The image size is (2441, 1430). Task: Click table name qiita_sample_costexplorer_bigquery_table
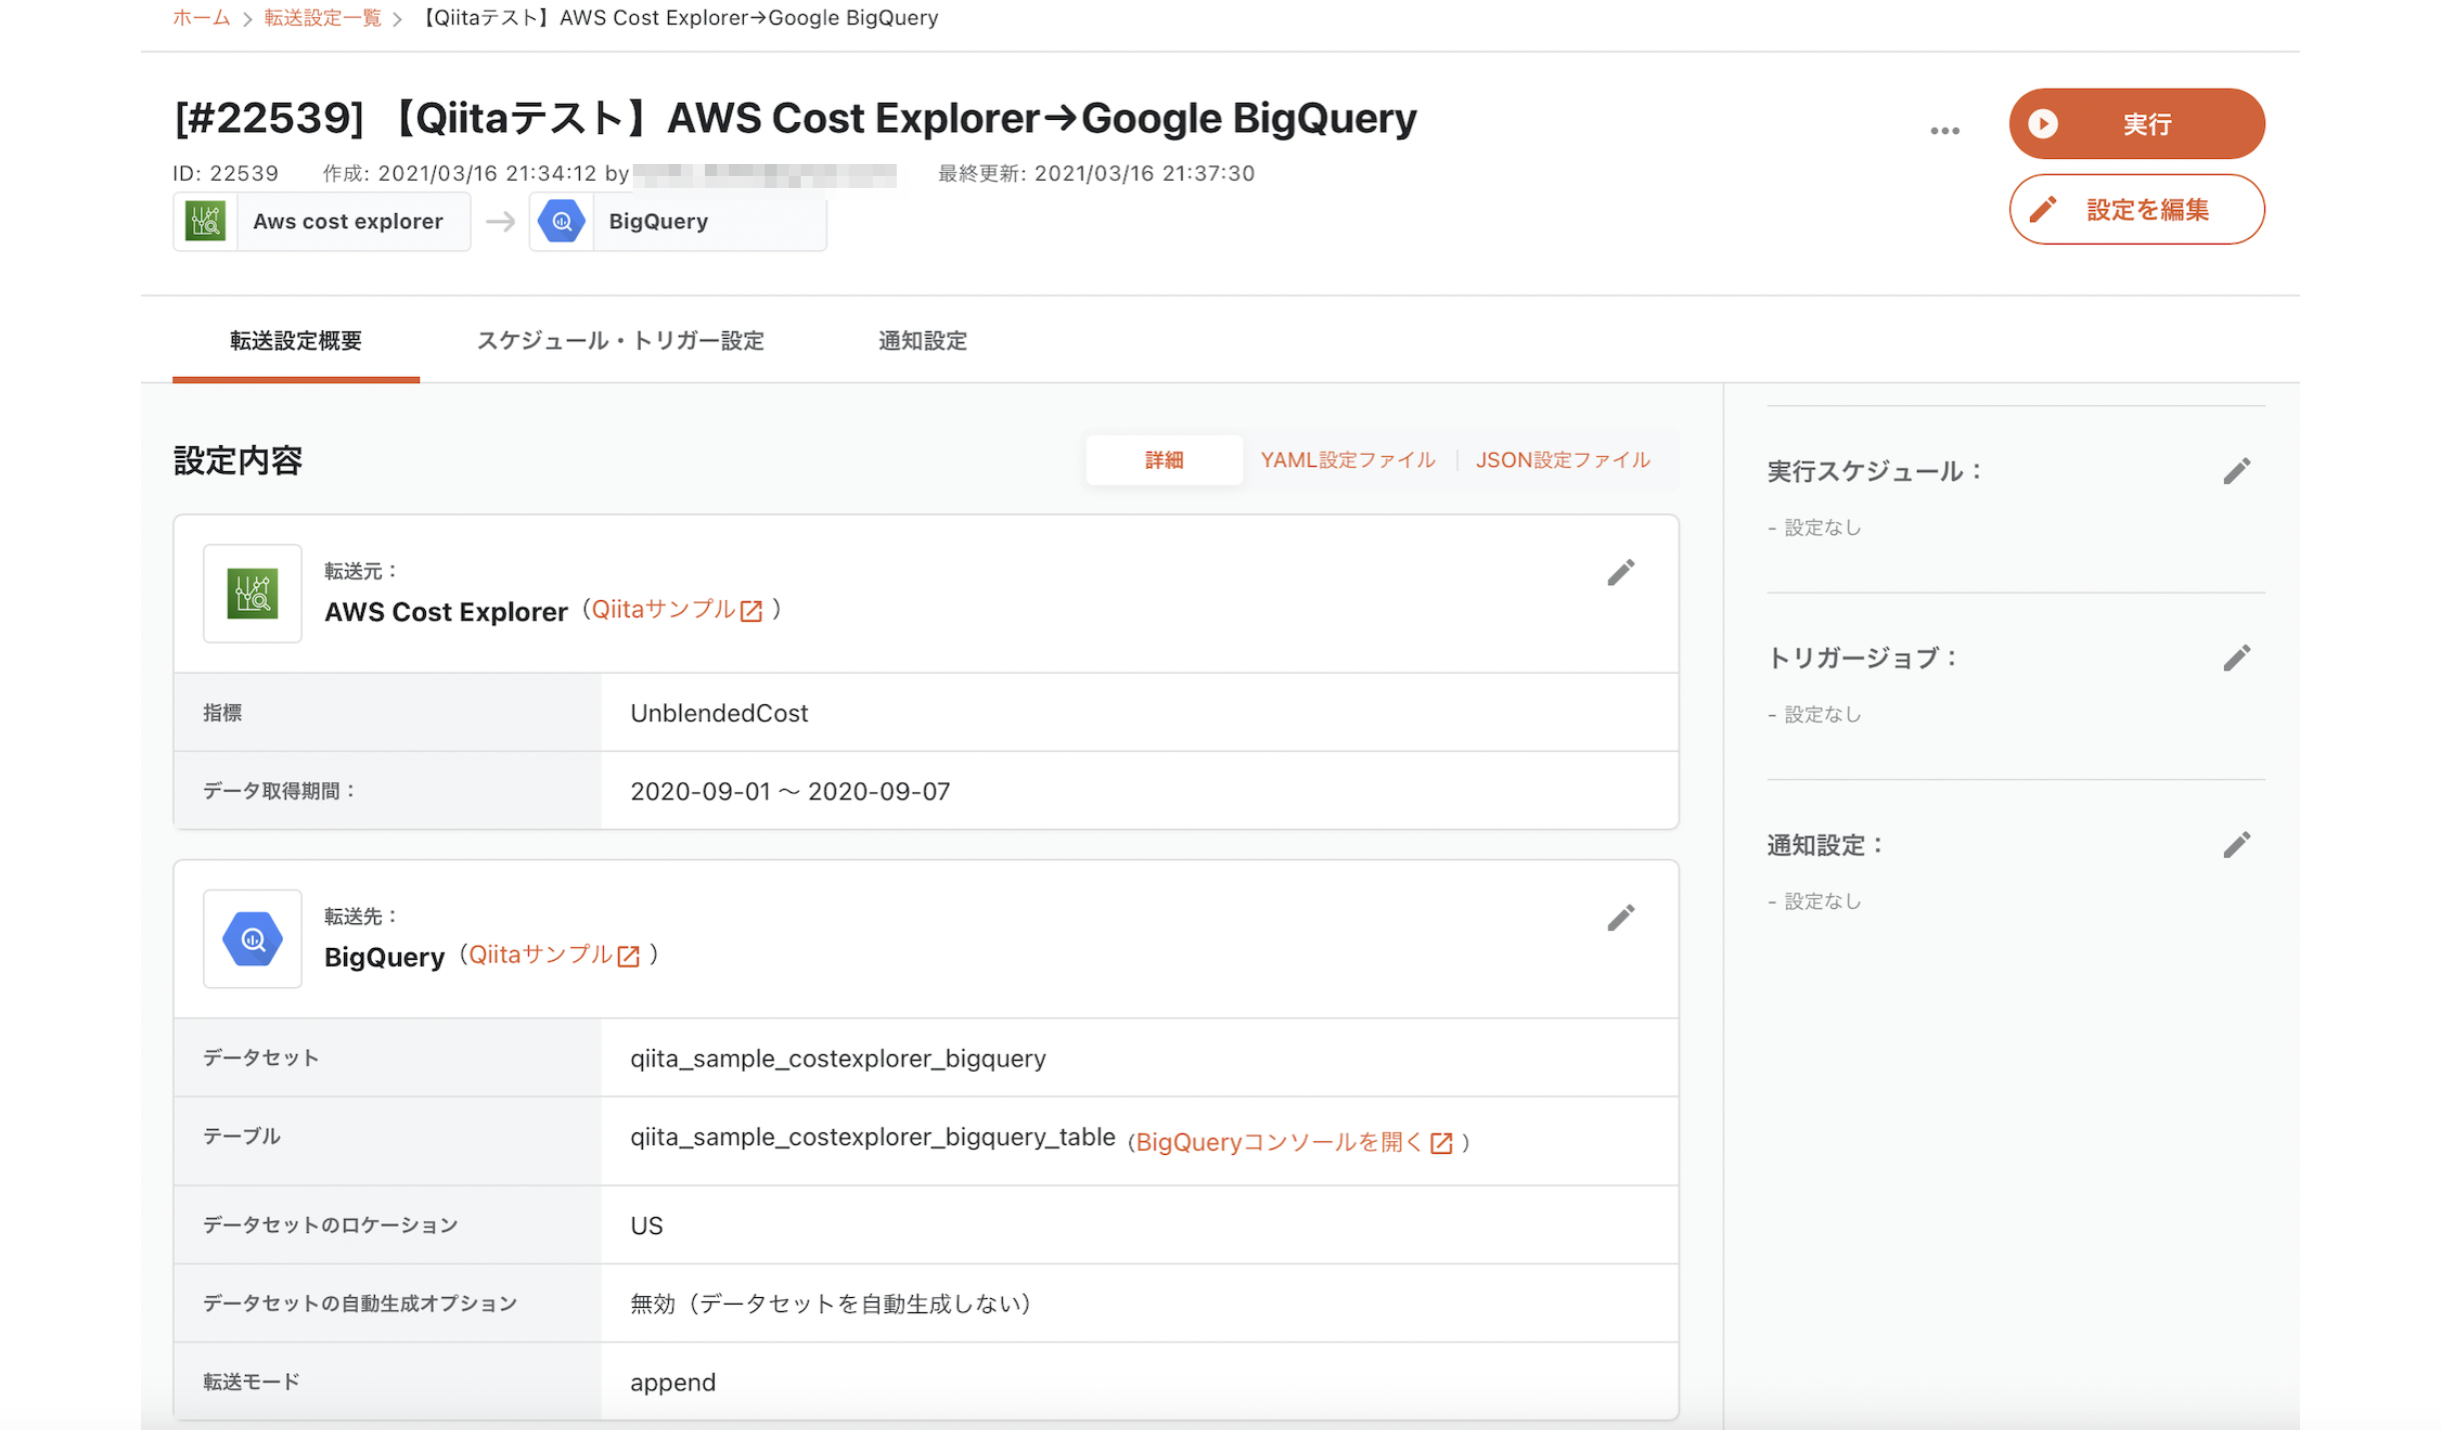point(872,1137)
